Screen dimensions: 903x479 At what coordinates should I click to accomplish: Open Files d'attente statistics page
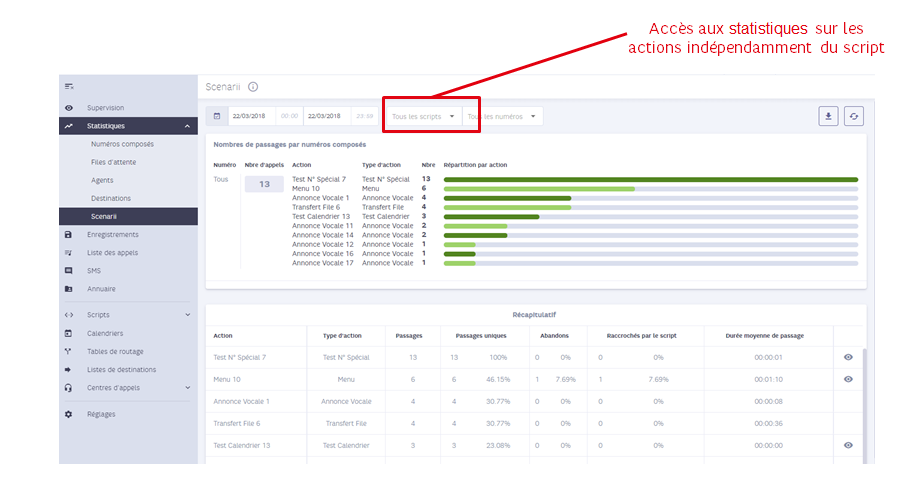point(113,162)
